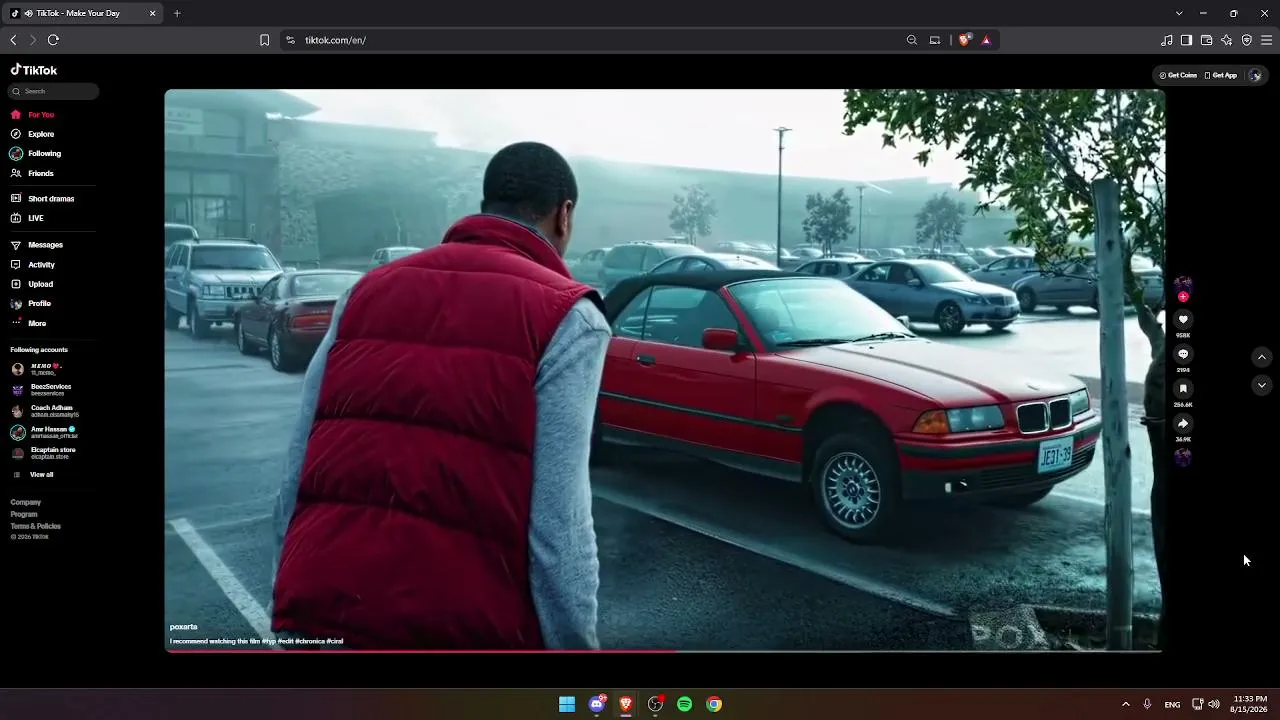Open the profile avatar in header
1280x720 pixels.
click(x=1255, y=75)
